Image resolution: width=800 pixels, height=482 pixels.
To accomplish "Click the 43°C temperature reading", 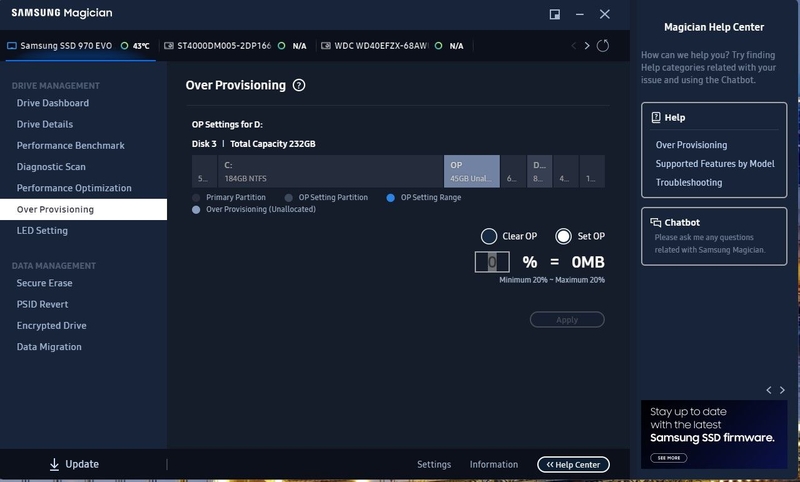I will (x=141, y=46).
